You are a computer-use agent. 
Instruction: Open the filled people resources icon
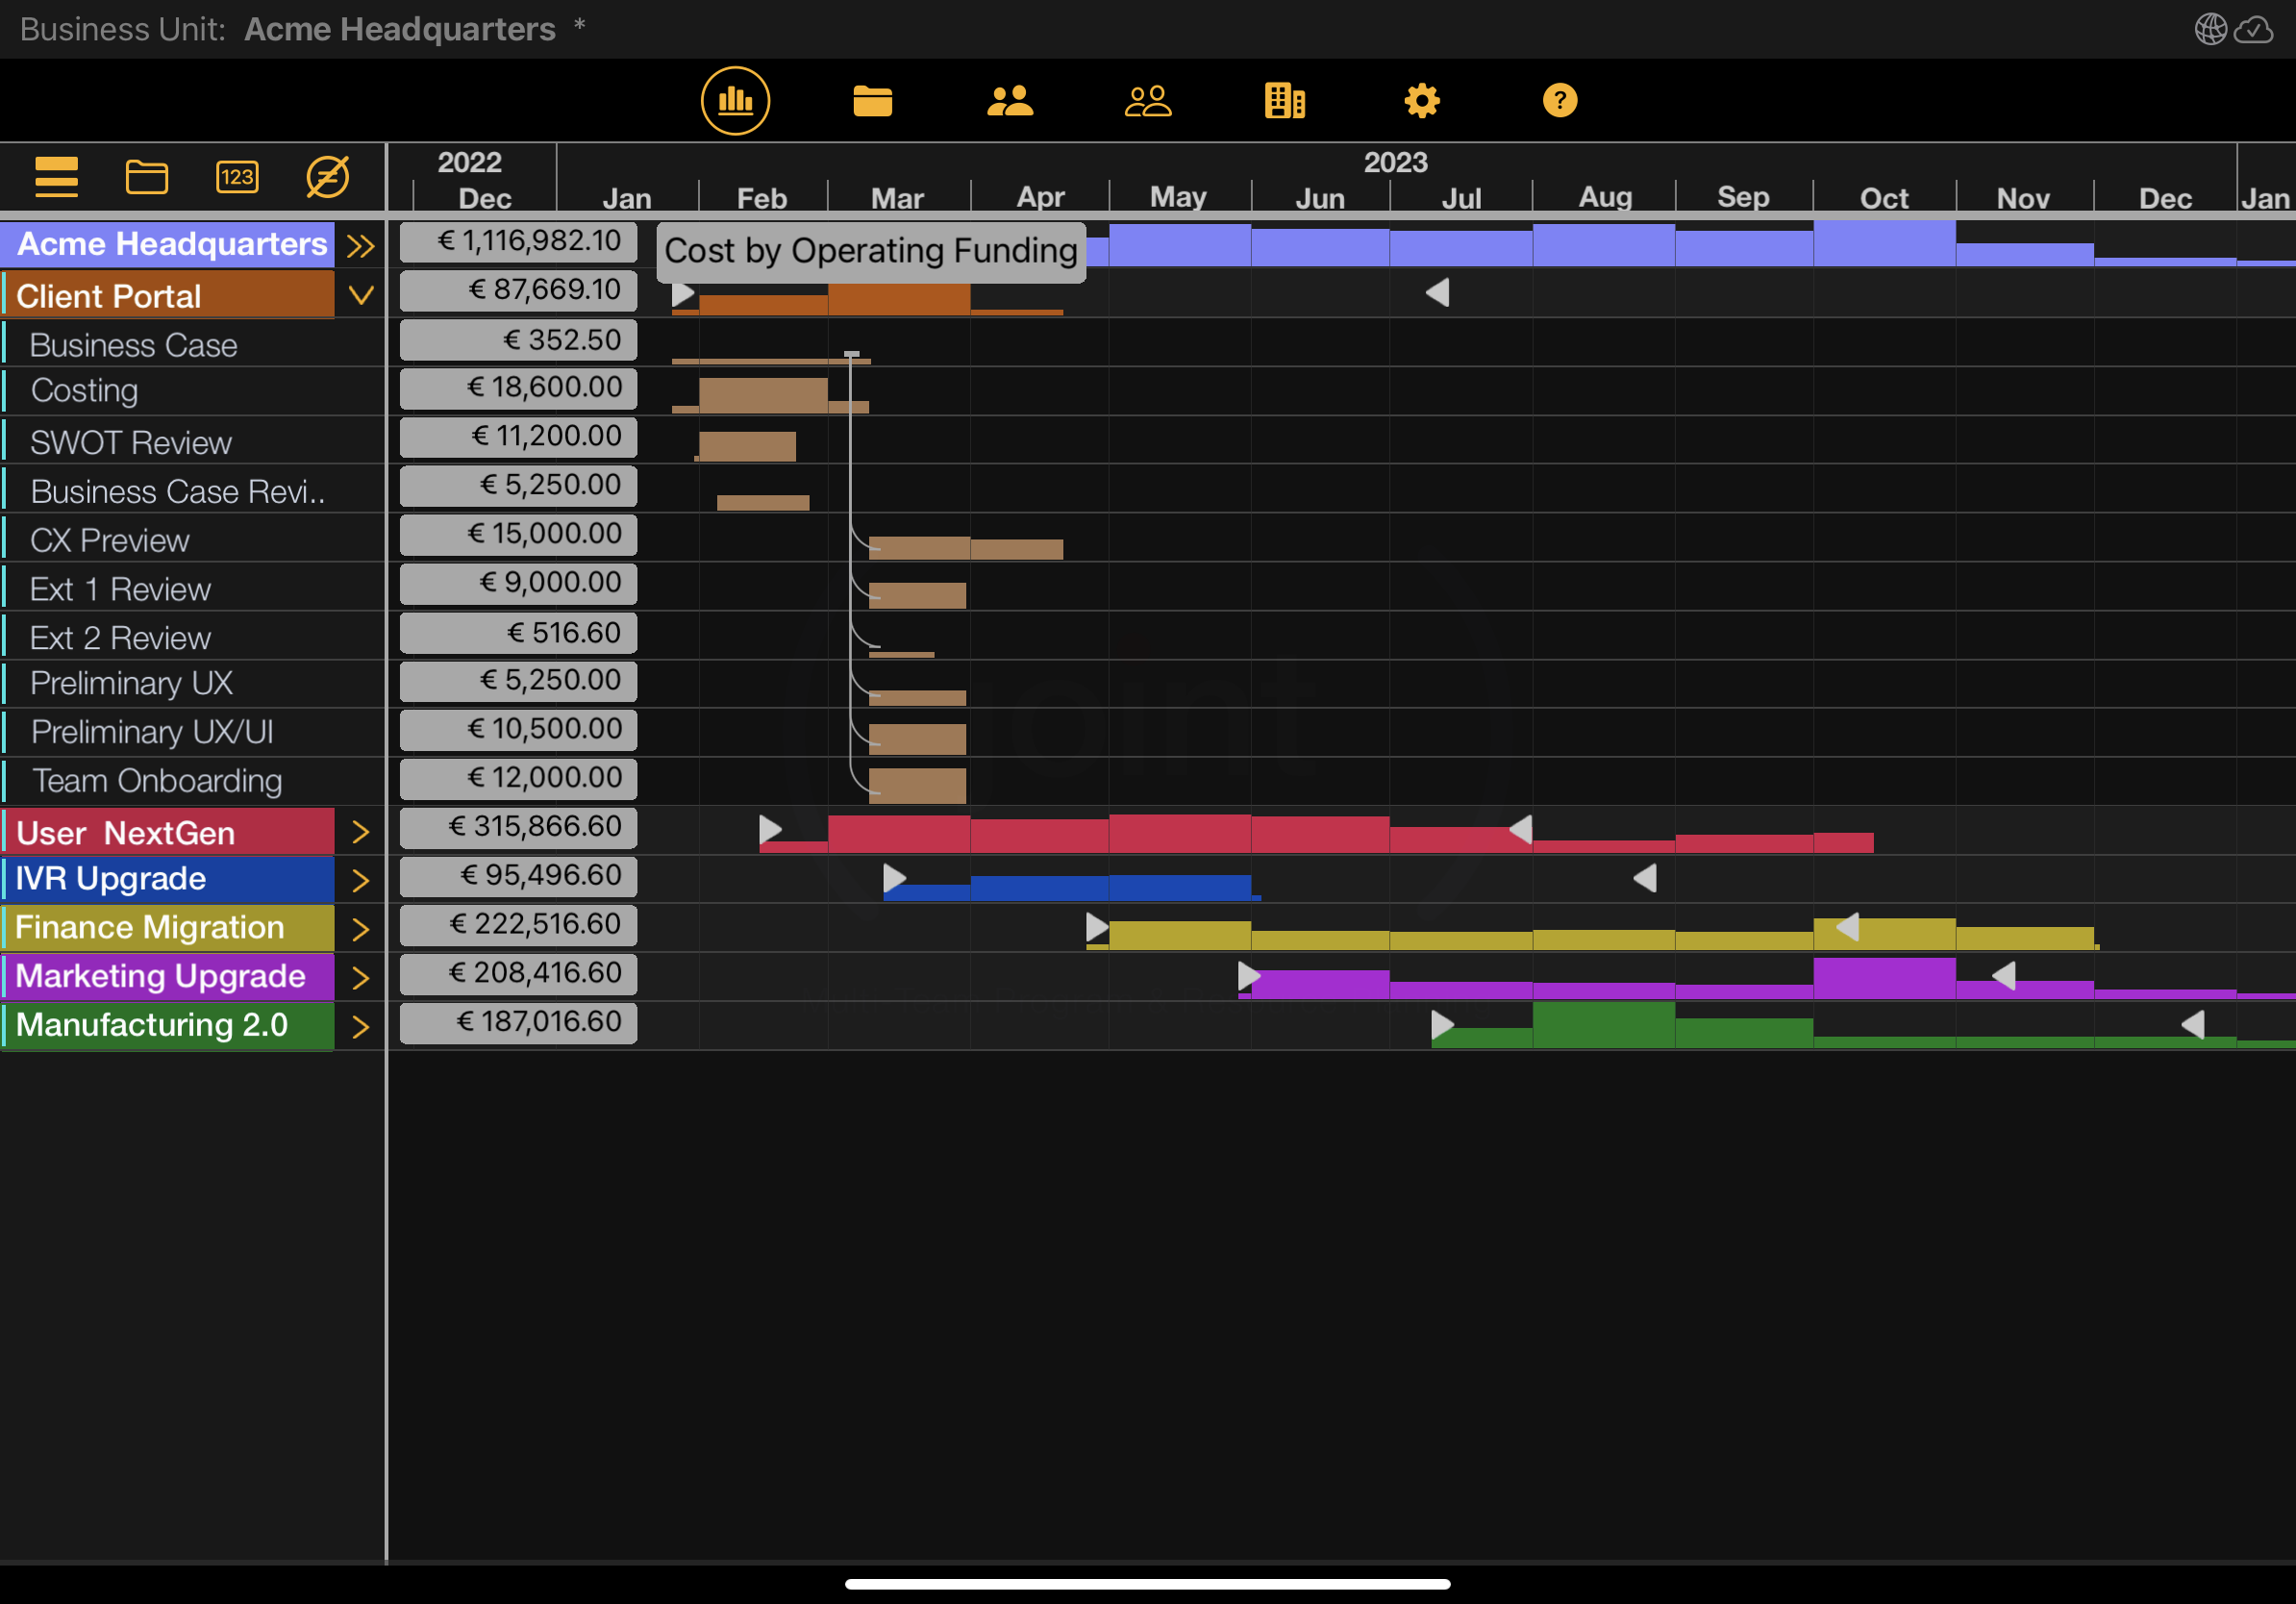tap(1010, 100)
